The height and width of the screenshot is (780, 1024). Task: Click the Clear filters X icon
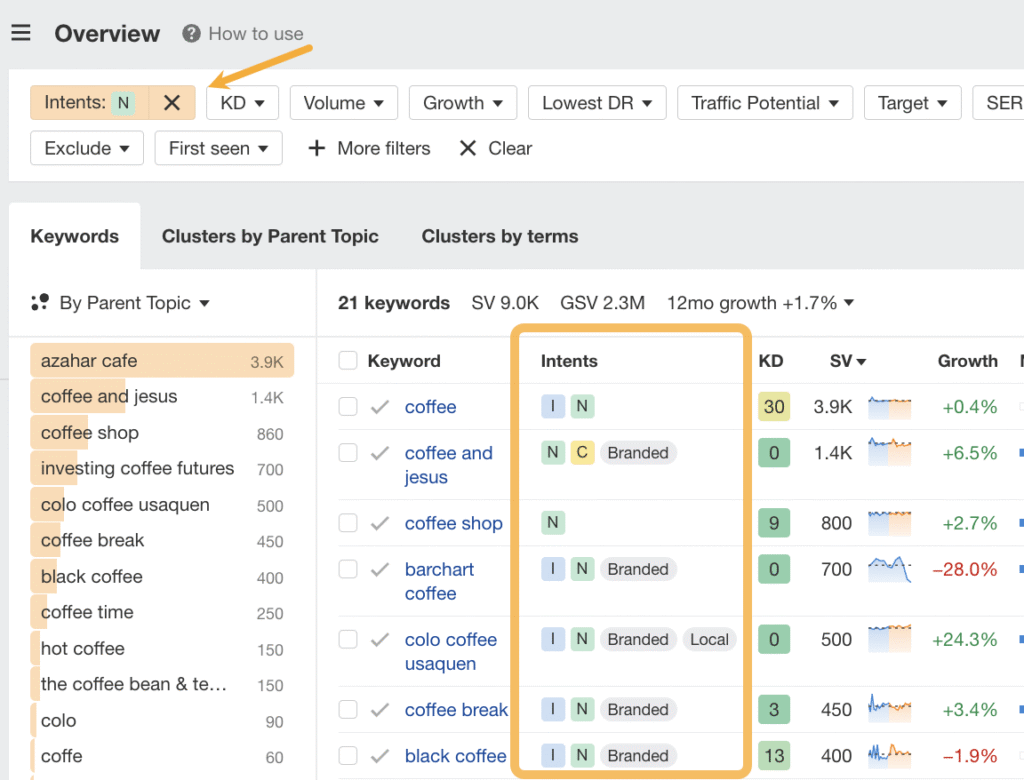(x=467, y=149)
